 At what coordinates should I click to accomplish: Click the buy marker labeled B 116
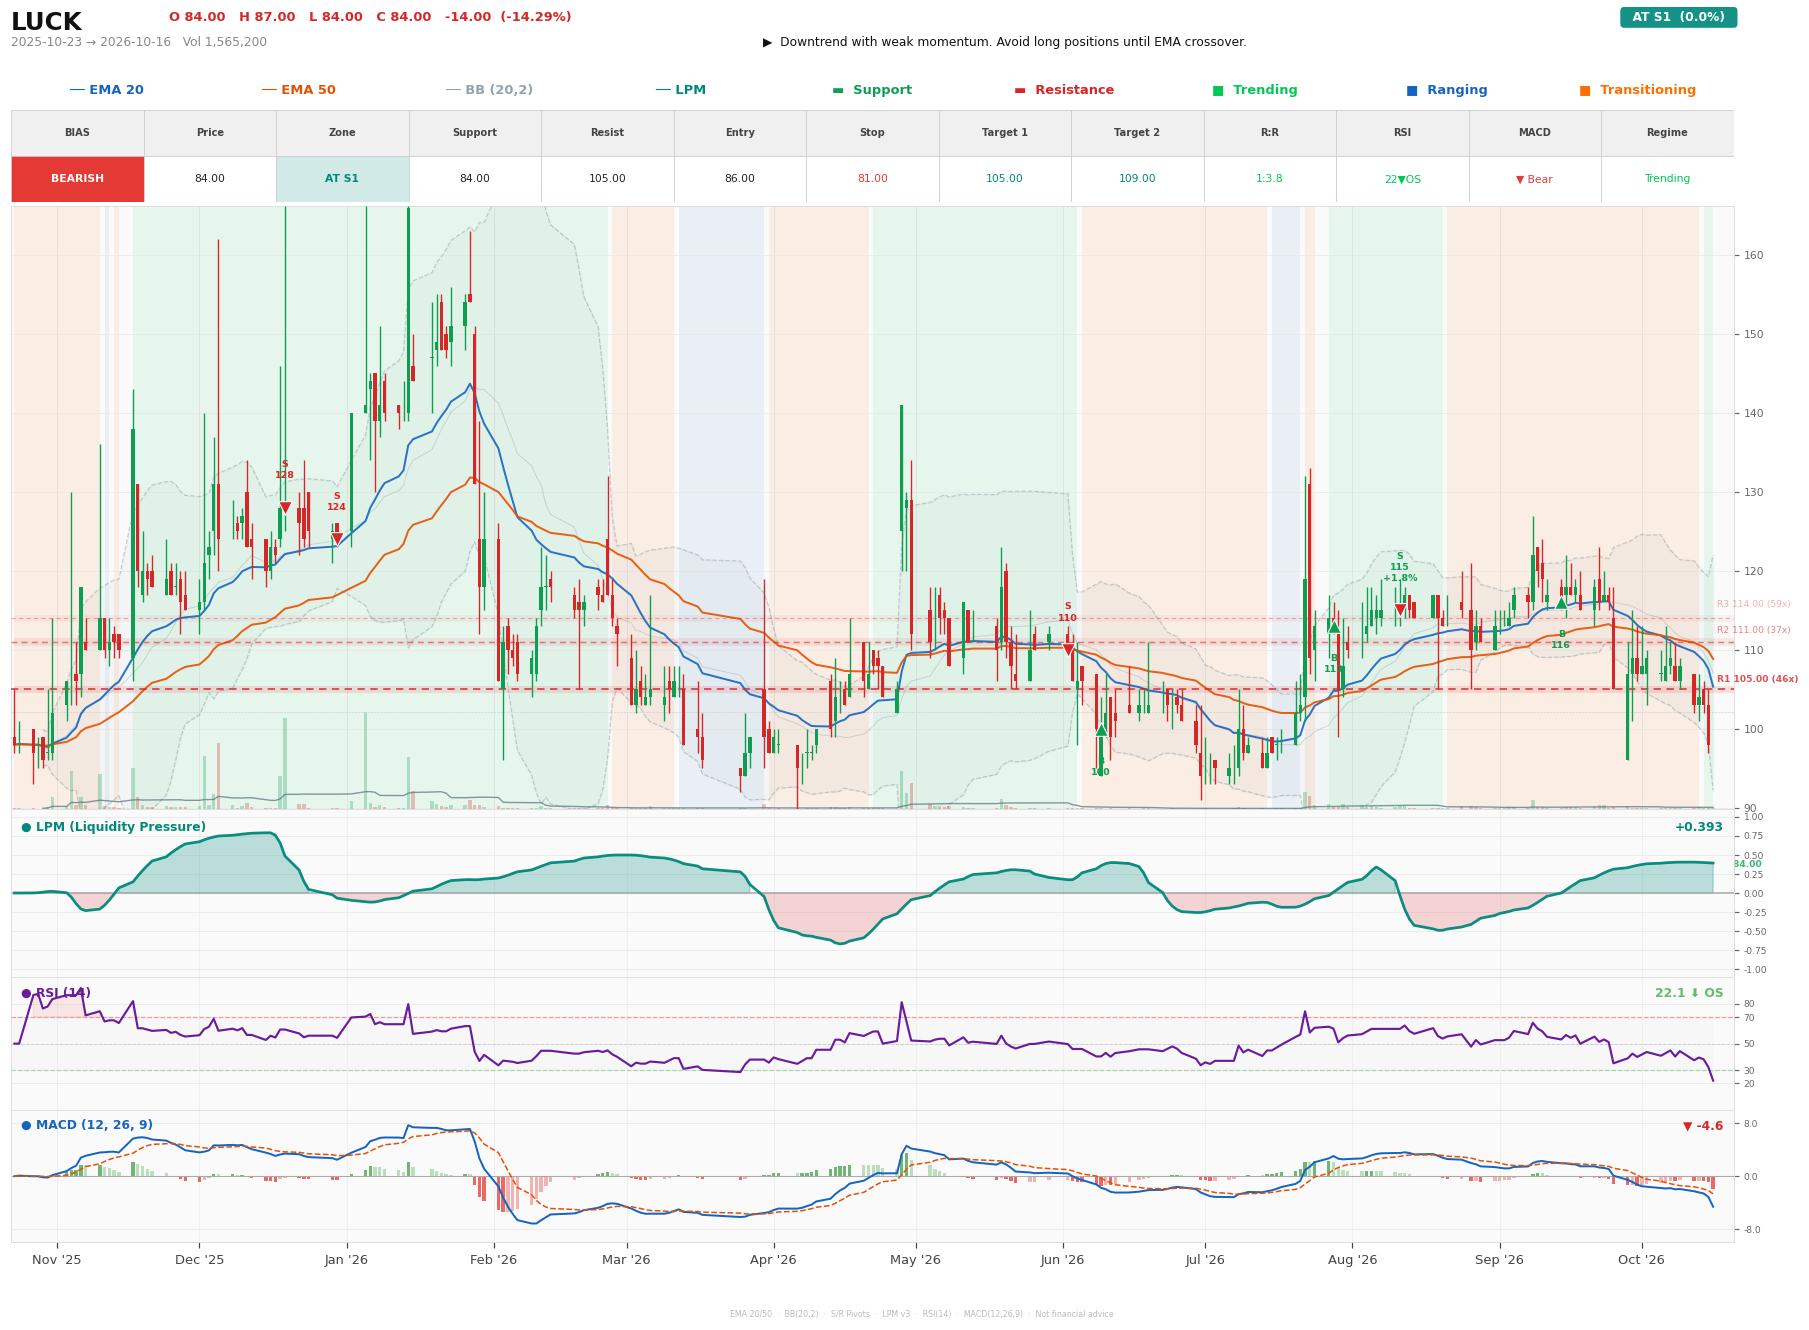pos(1561,603)
